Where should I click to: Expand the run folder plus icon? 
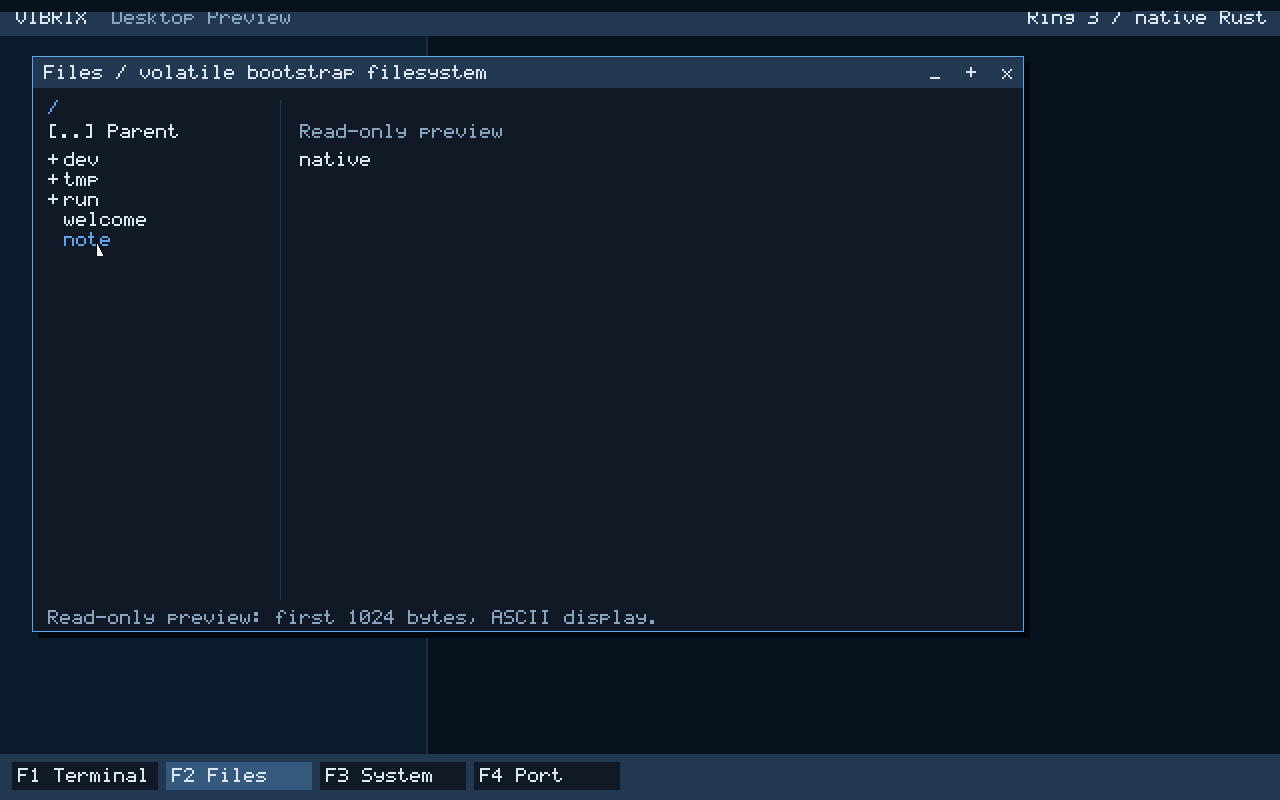(x=53, y=199)
